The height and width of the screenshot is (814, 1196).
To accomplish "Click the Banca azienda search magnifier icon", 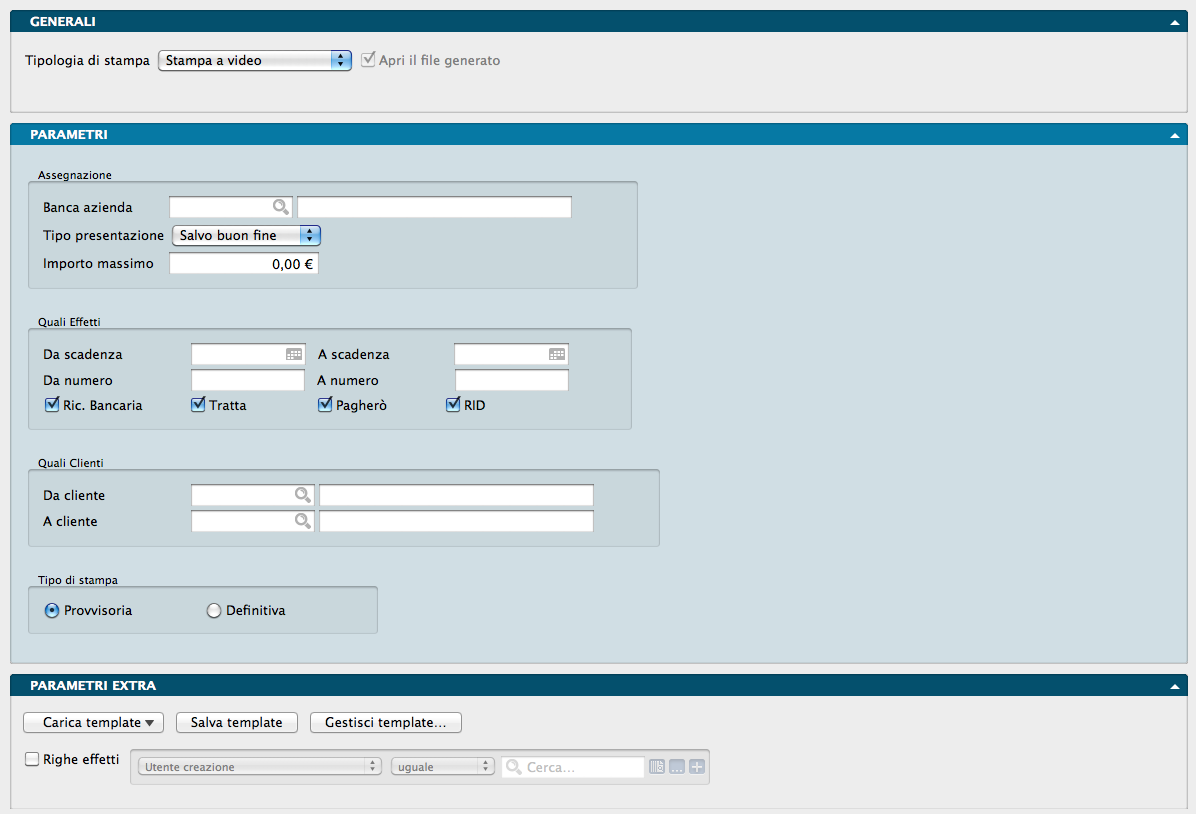I will click(281, 207).
